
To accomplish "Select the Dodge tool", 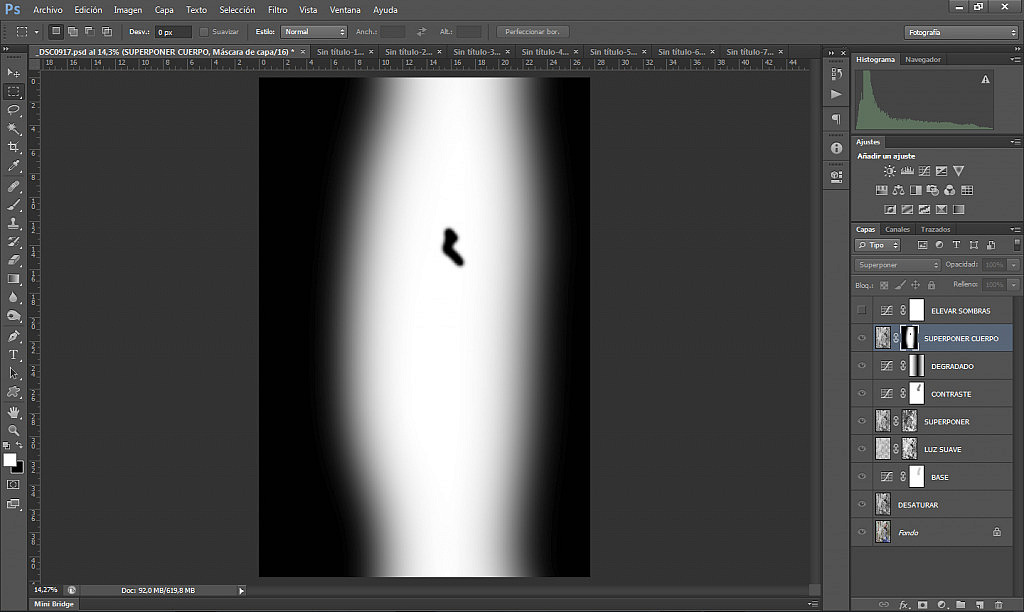I will pyautogui.click(x=14, y=316).
